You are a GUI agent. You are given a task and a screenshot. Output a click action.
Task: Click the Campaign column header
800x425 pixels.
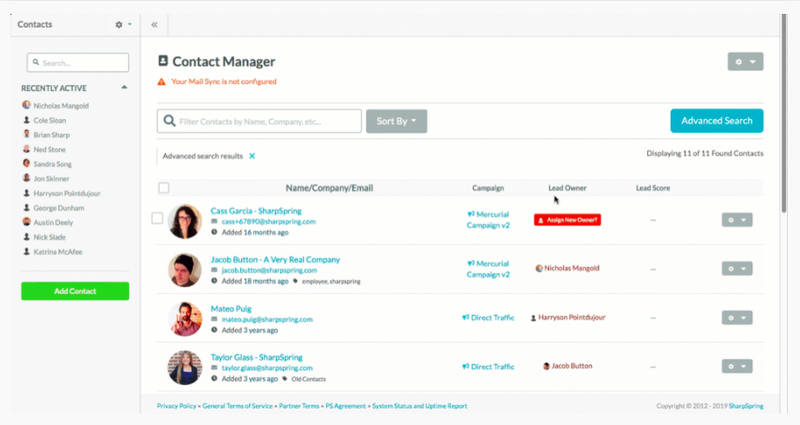pos(488,188)
